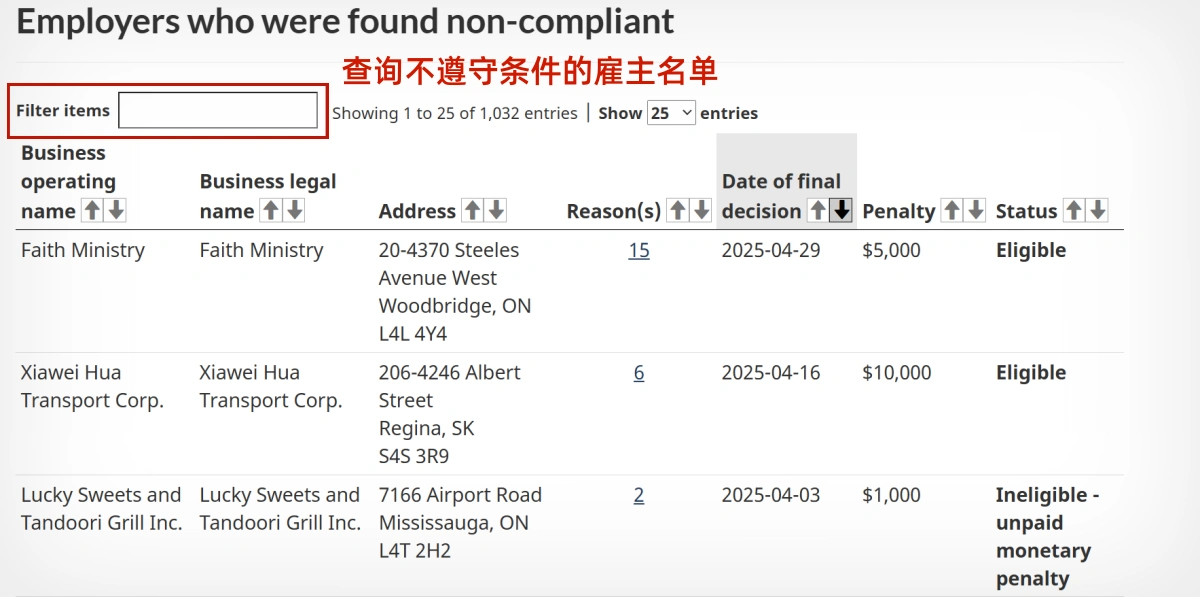Sort Business legal name descending arrow
The width and height of the screenshot is (1200, 597).
(294, 210)
